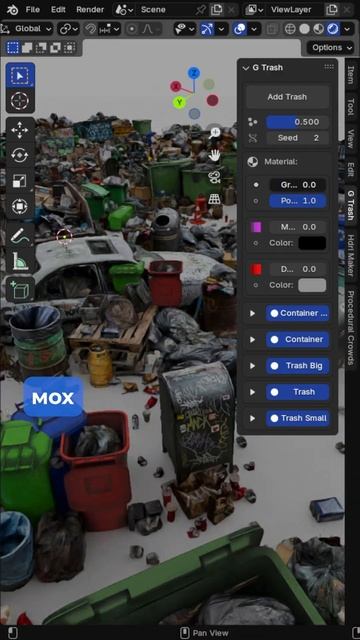360x640 pixels.
Task: Open the Blender logo menu
Action: tap(12, 9)
